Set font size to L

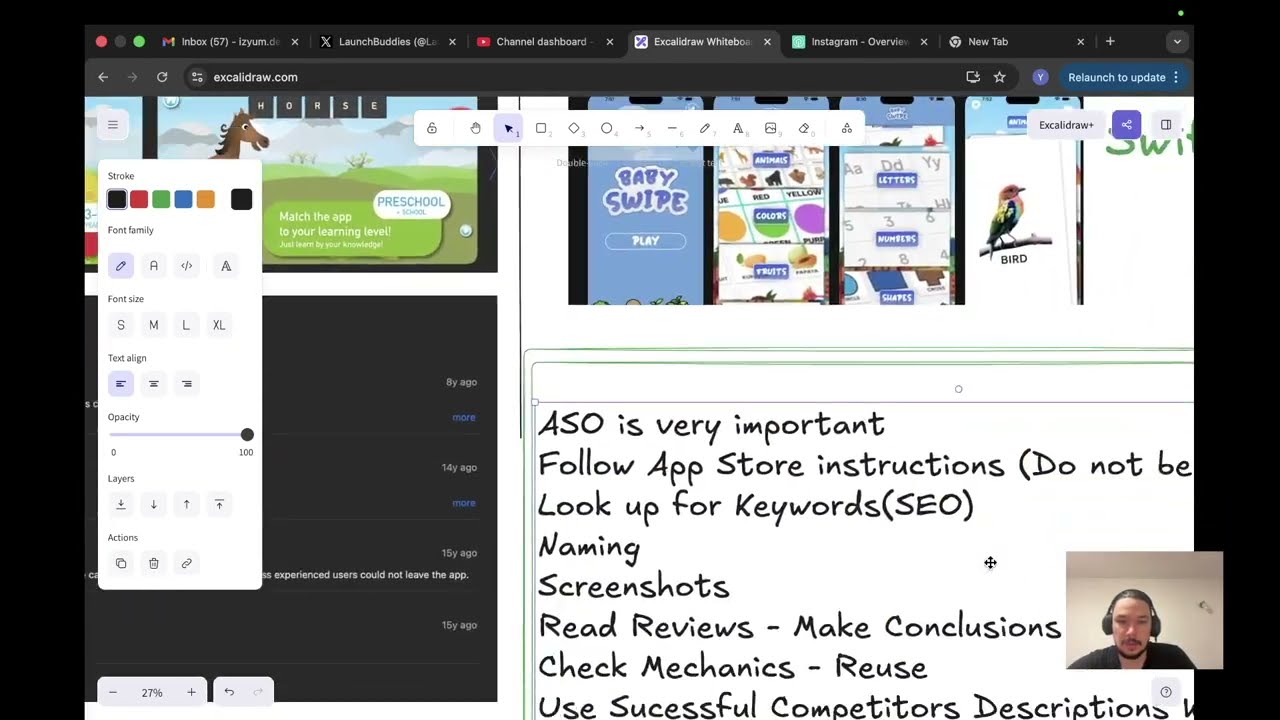pyautogui.click(x=186, y=325)
